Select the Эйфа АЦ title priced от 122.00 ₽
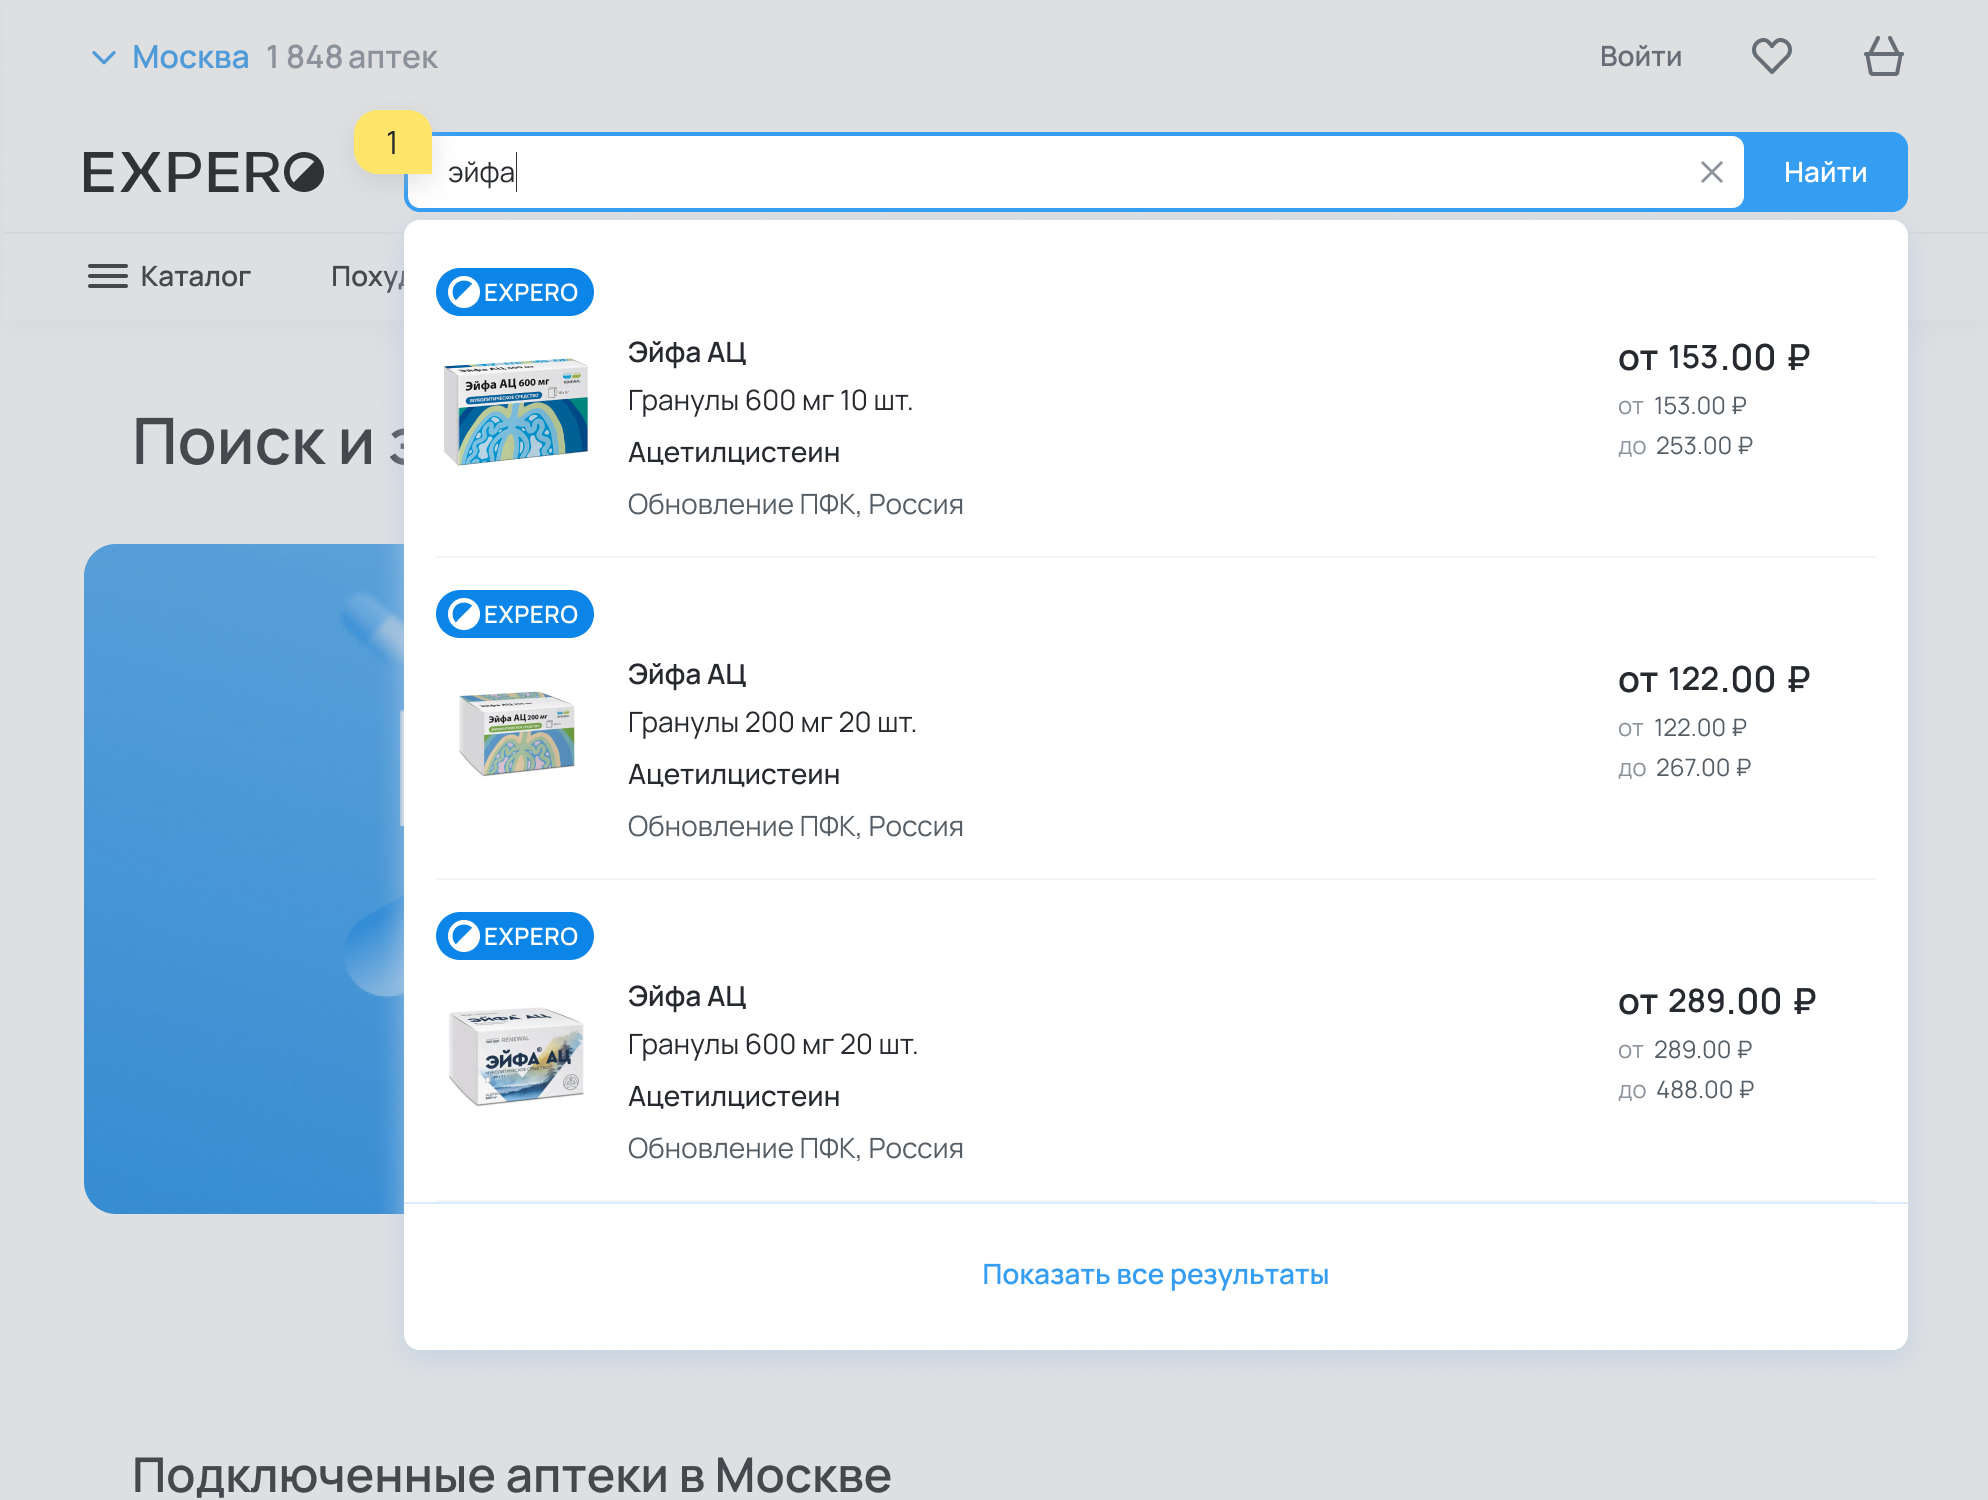This screenshot has width=1988, height=1500. click(x=687, y=674)
